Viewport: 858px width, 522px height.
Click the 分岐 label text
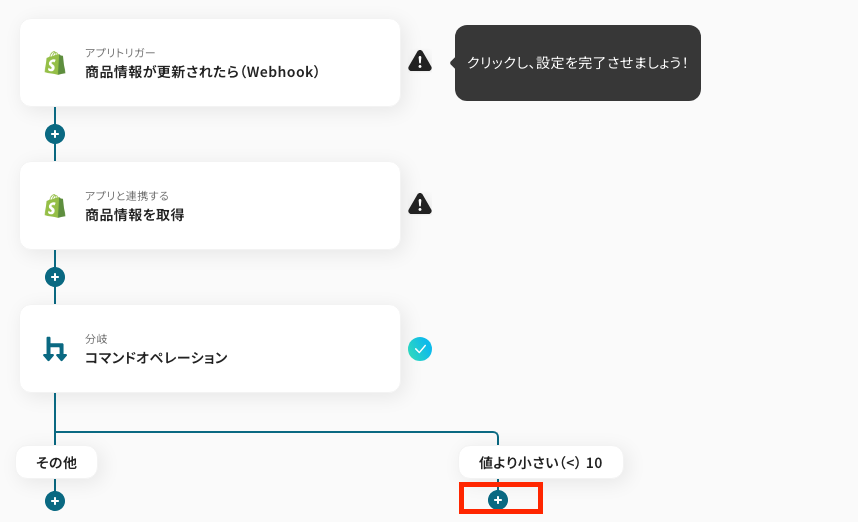96,339
